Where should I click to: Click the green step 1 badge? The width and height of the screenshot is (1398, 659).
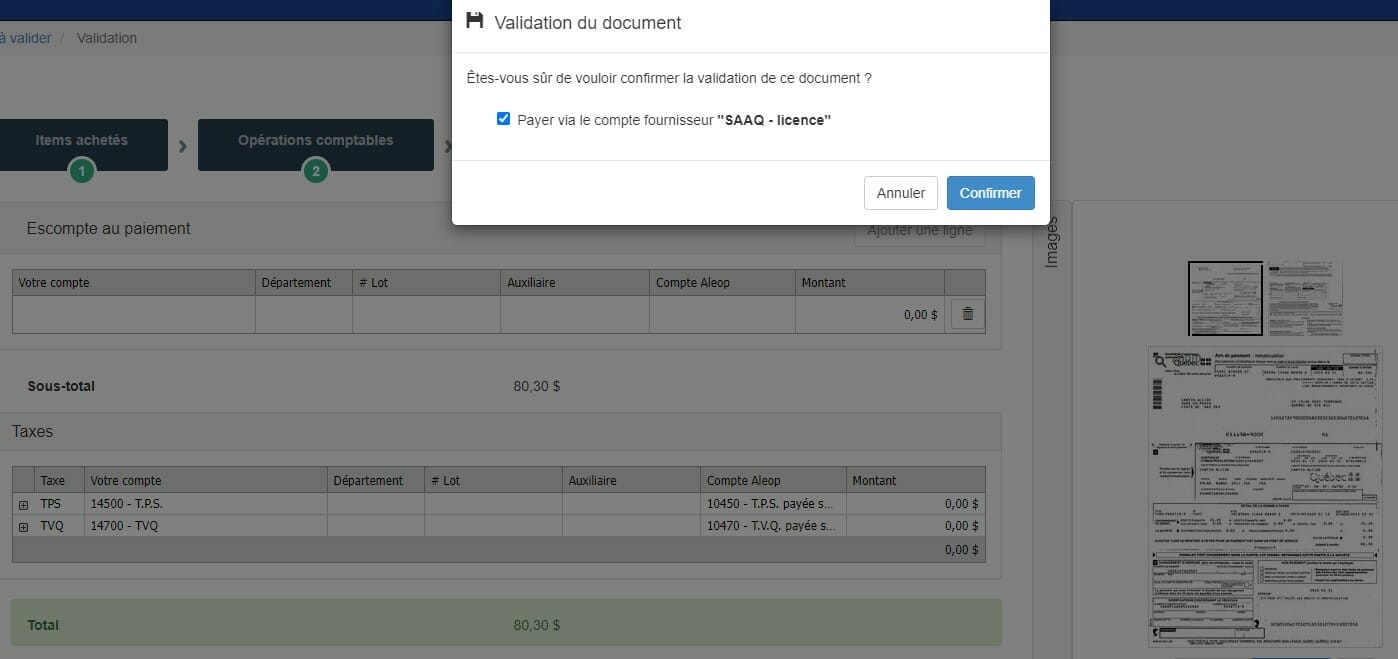pos(82,171)
